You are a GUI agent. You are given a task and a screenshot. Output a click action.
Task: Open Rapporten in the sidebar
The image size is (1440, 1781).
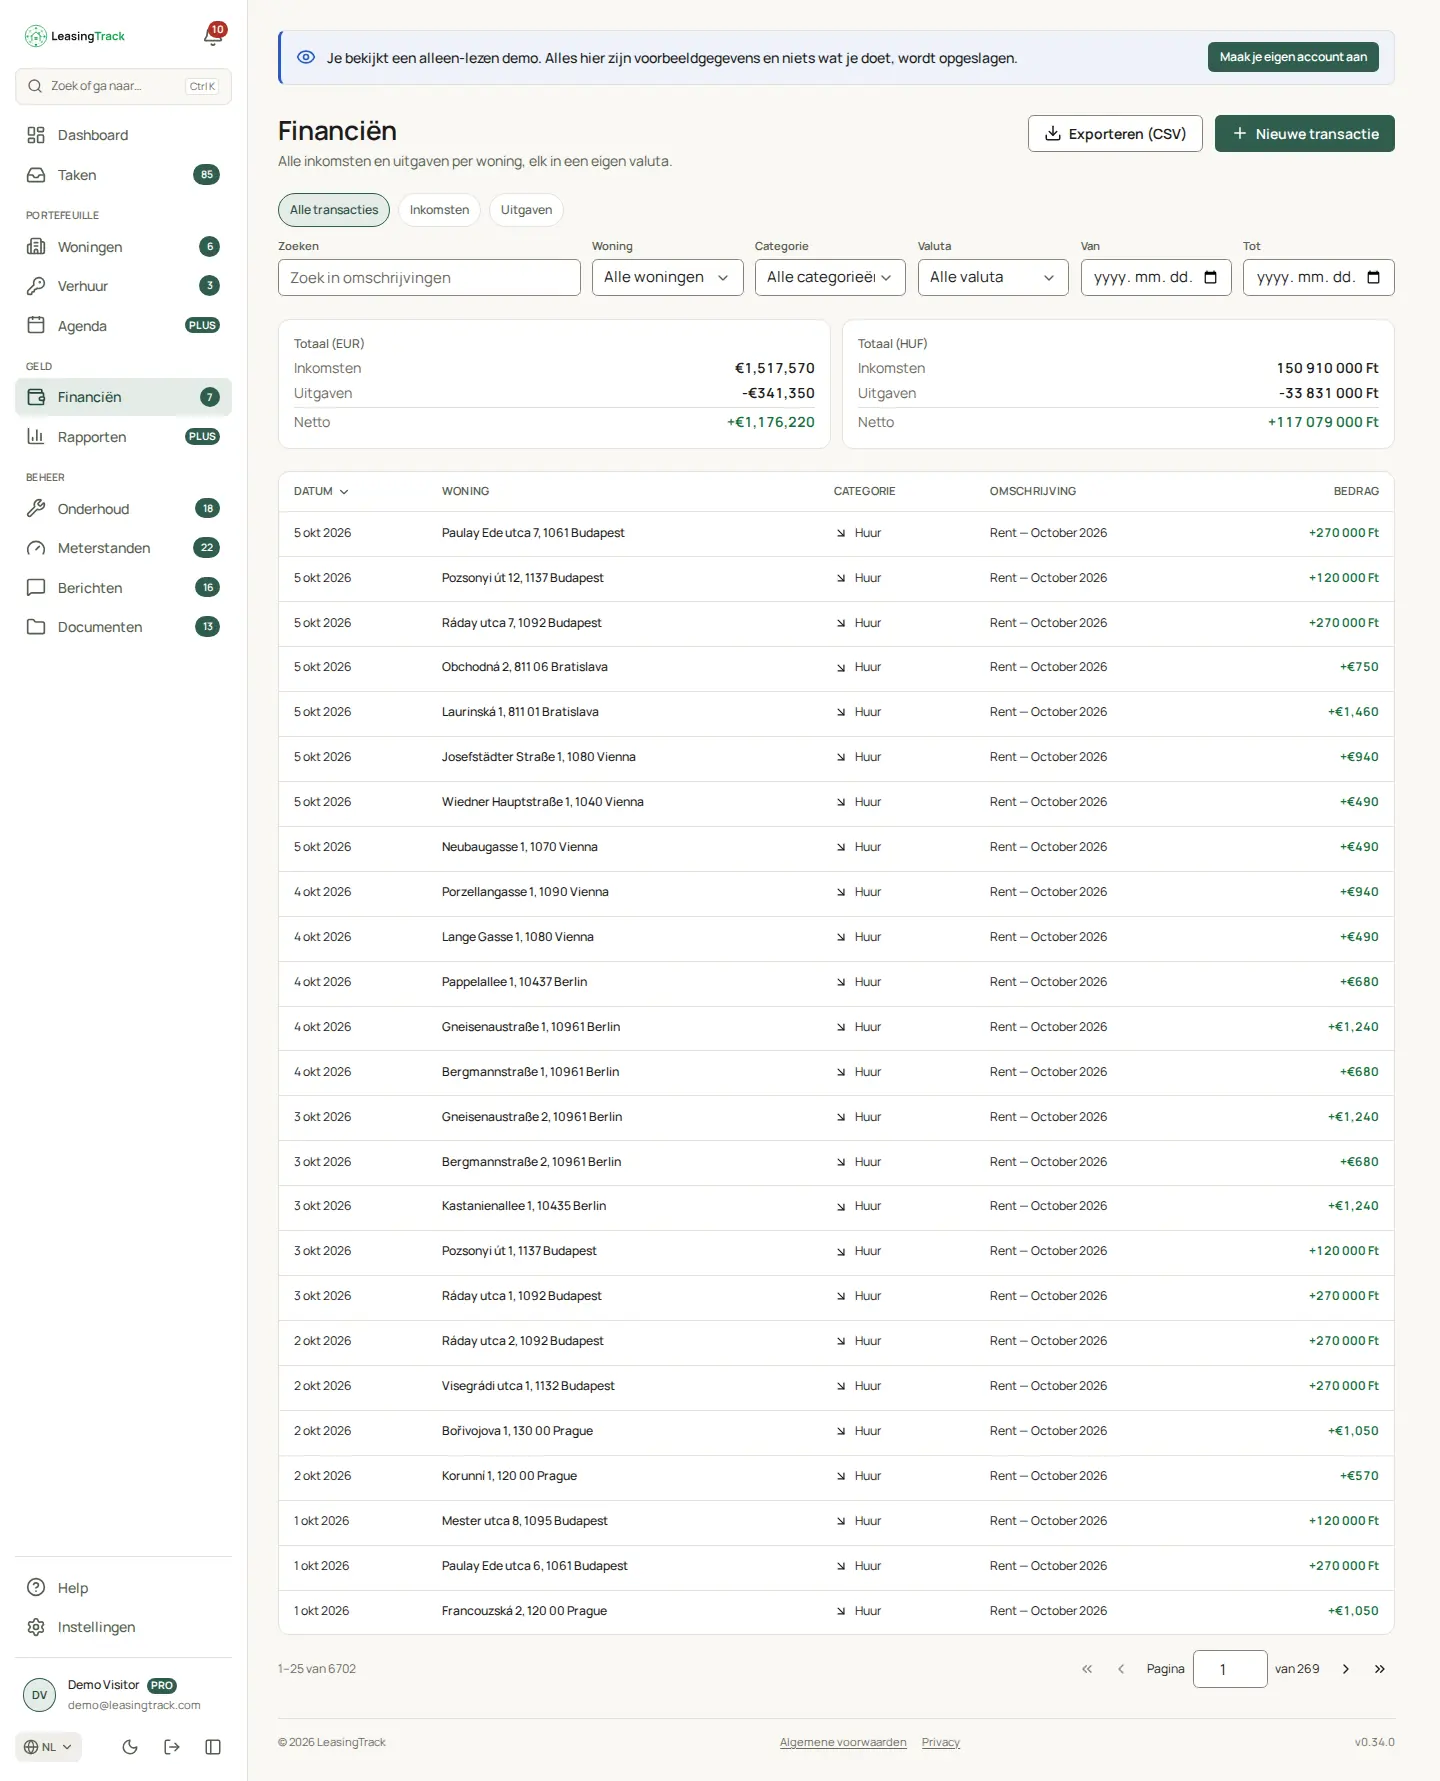pos(123,437)
